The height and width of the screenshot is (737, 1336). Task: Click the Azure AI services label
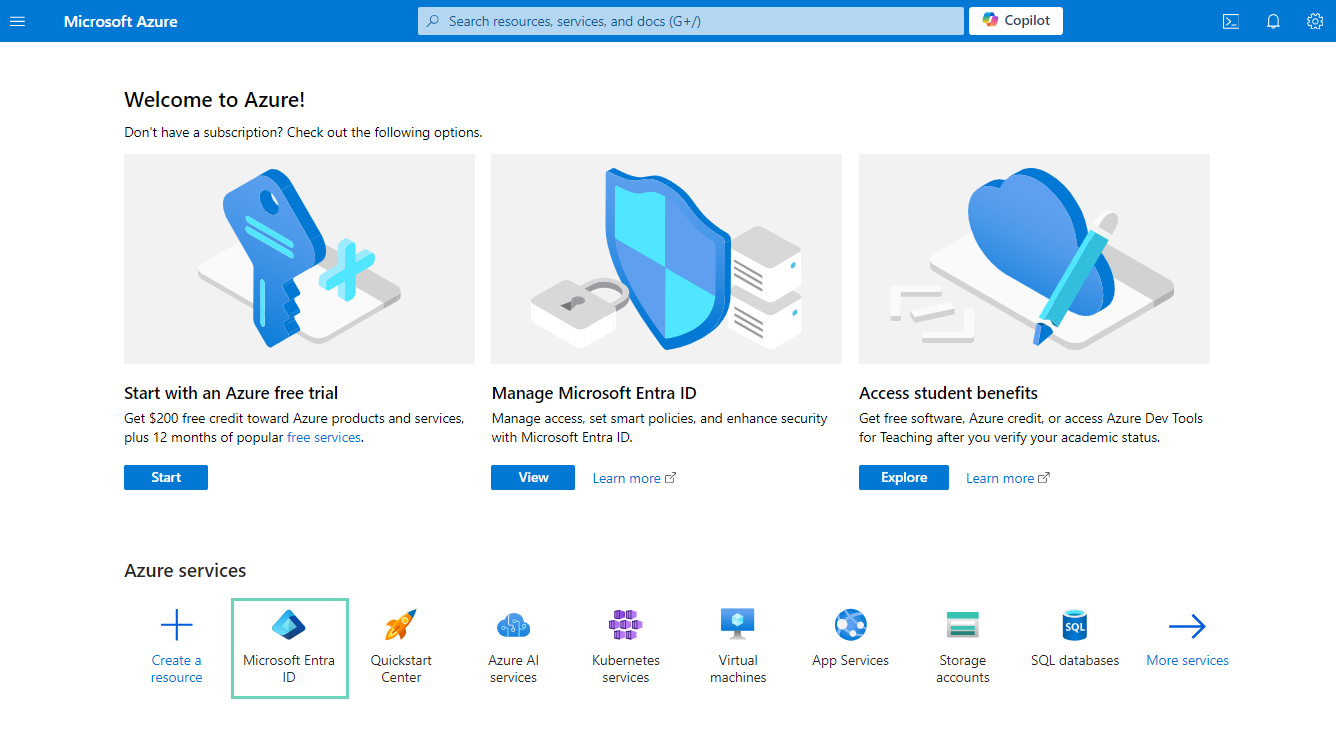point(513,669)
